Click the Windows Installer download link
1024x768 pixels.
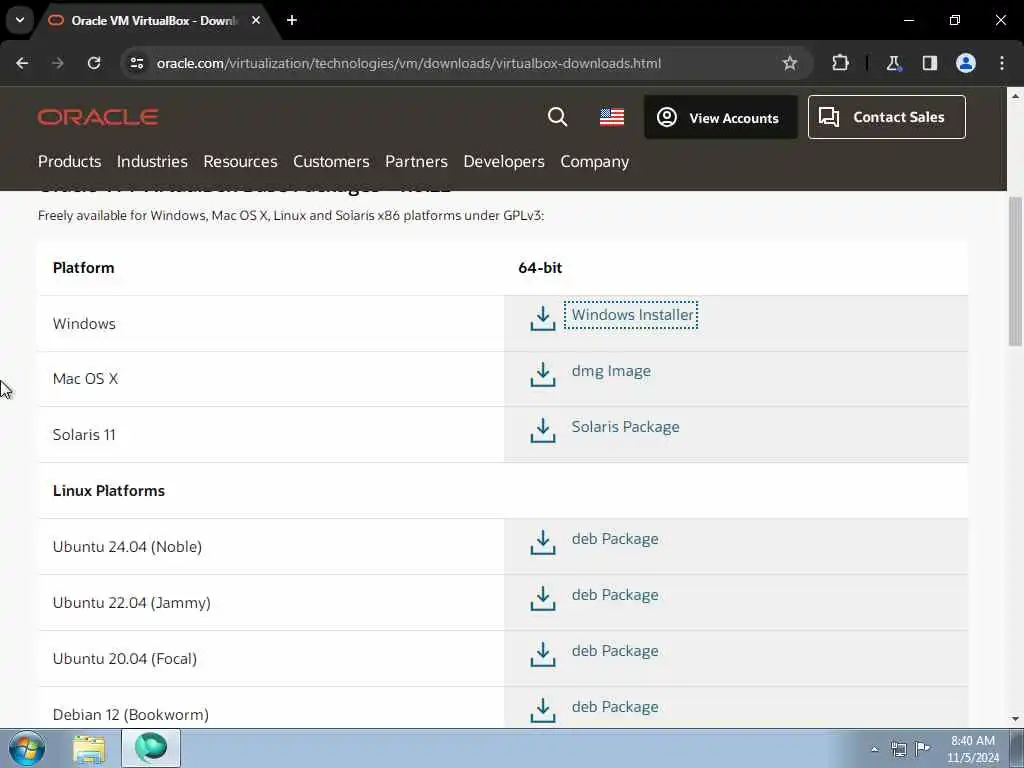pos(632,315)
